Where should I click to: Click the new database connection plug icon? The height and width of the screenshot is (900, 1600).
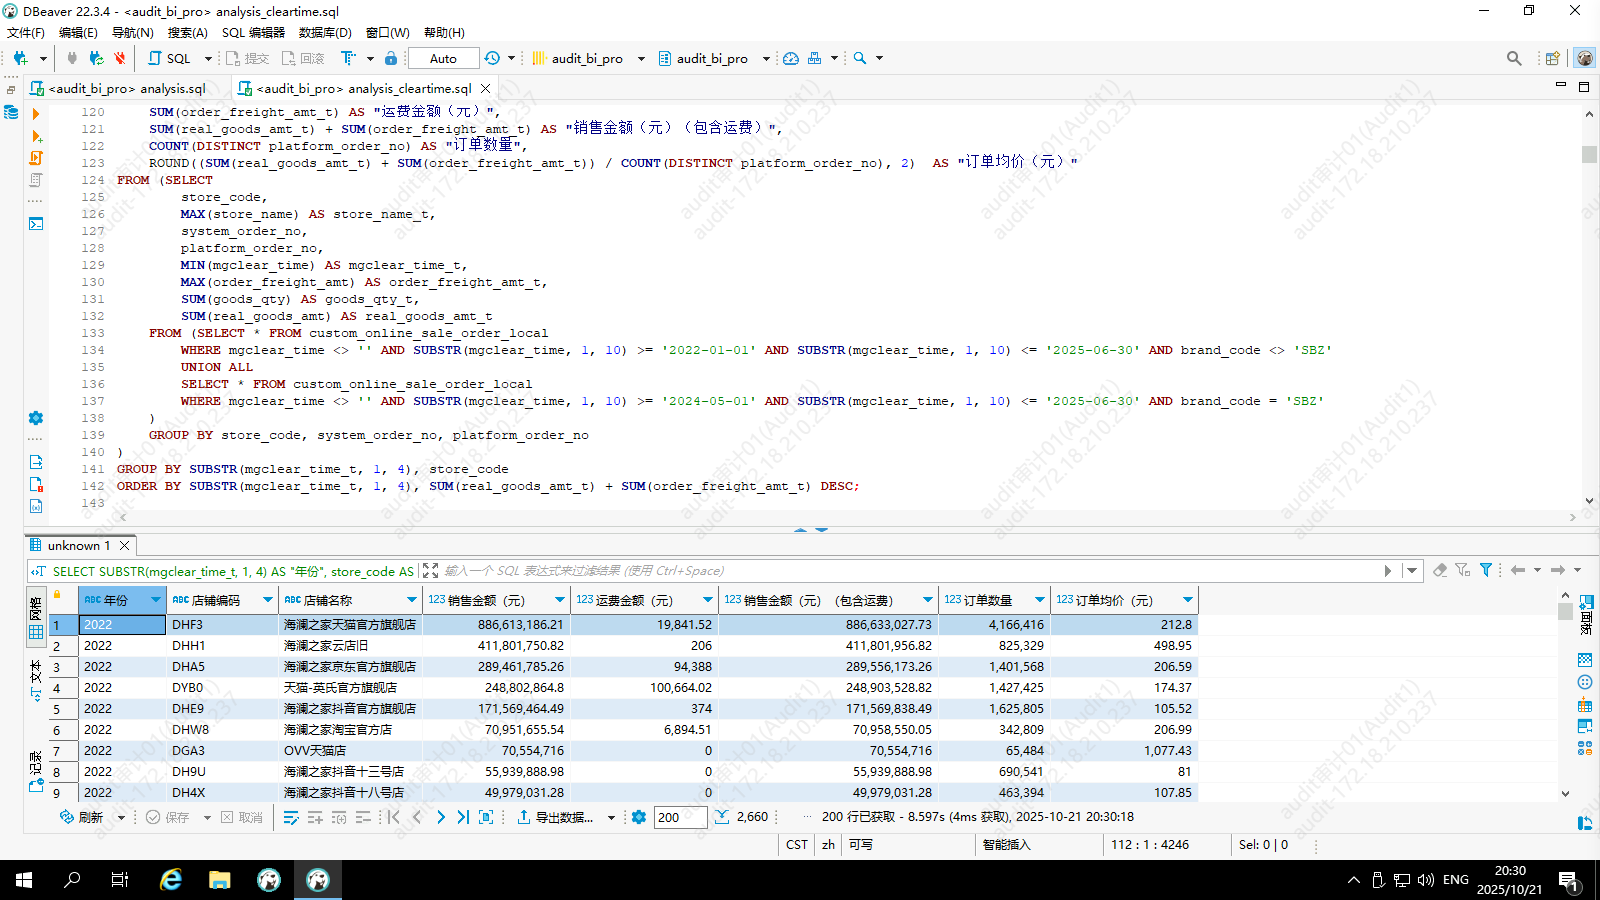click(x=20, y=58)
